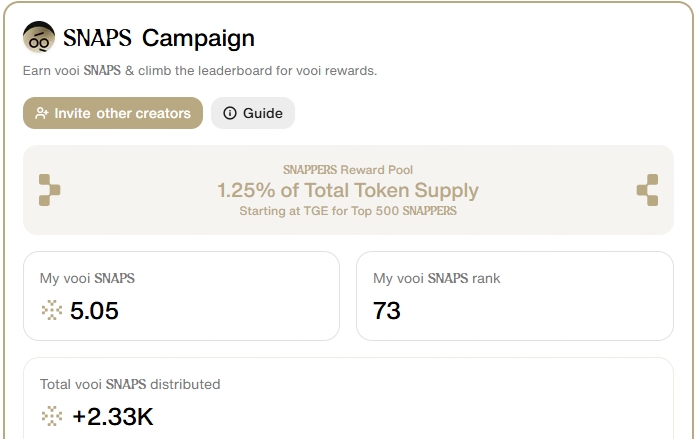Click the right decorative reward pool icon

tap(647, 190)
